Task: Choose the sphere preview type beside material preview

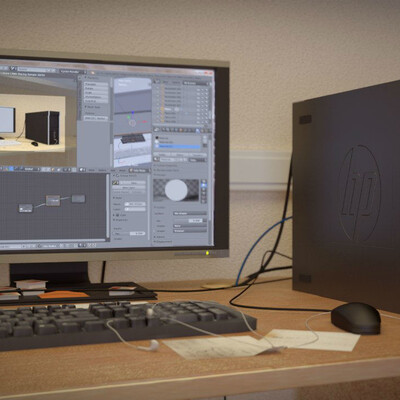Action: (x=204, y=185)
